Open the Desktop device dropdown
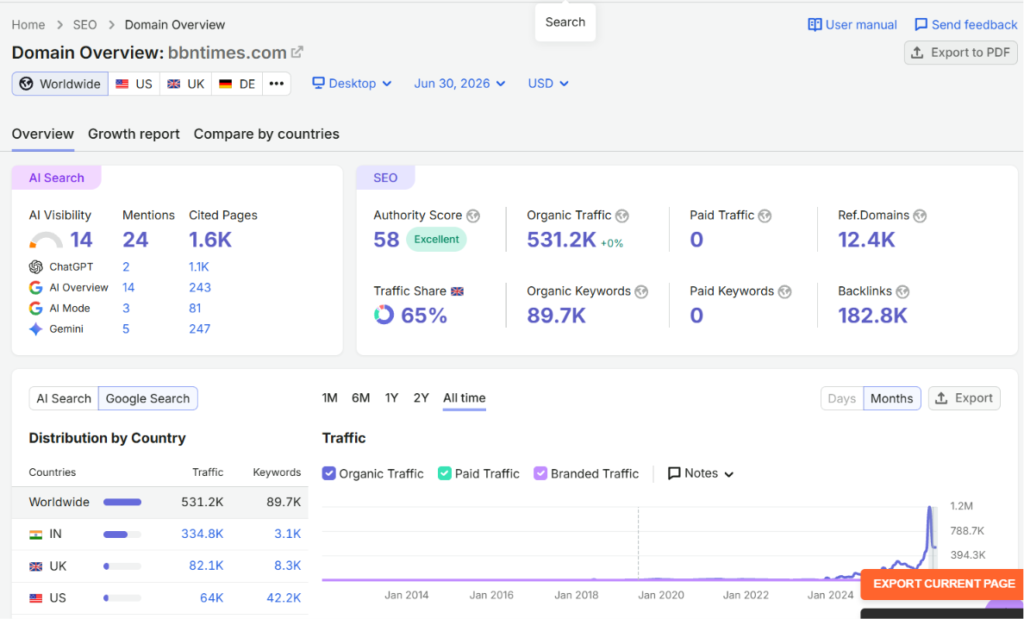Screen dimensions: 1024x619 (352, 84)
